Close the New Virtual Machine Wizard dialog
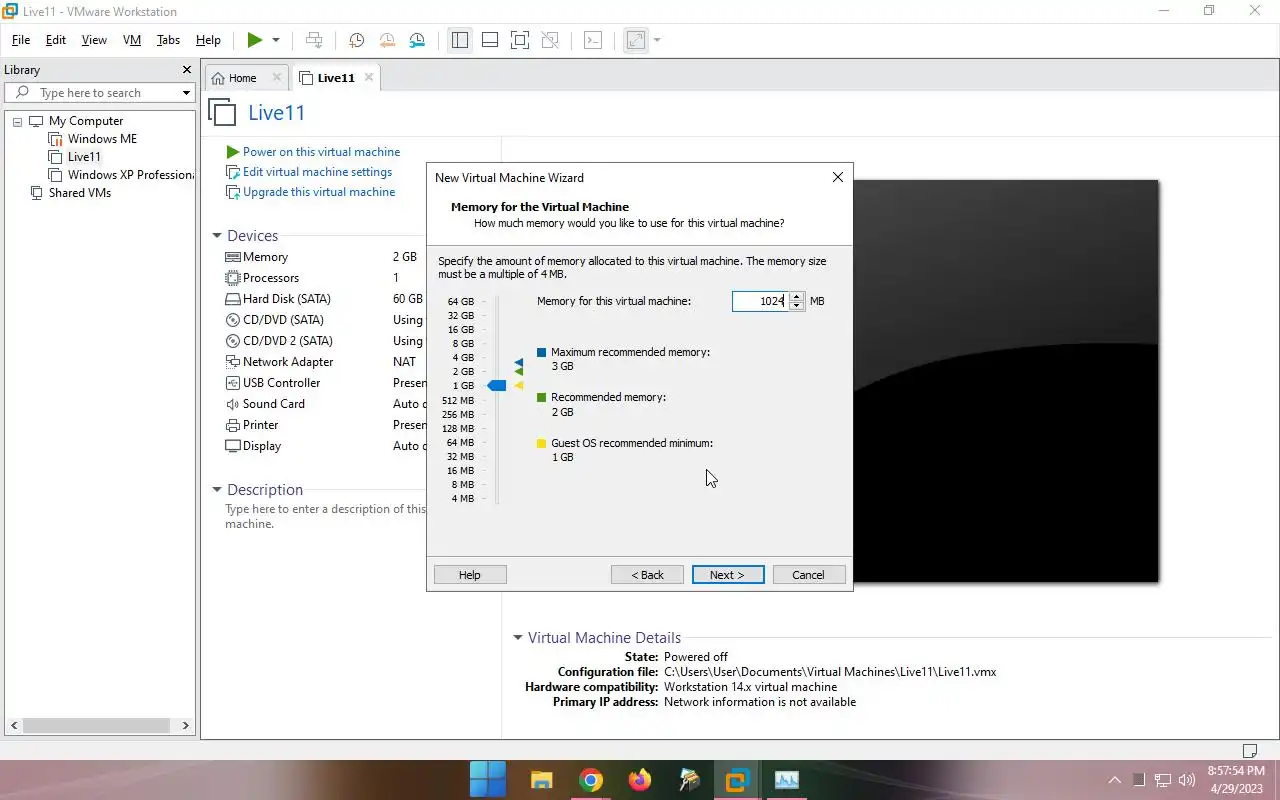 (838, 177)
